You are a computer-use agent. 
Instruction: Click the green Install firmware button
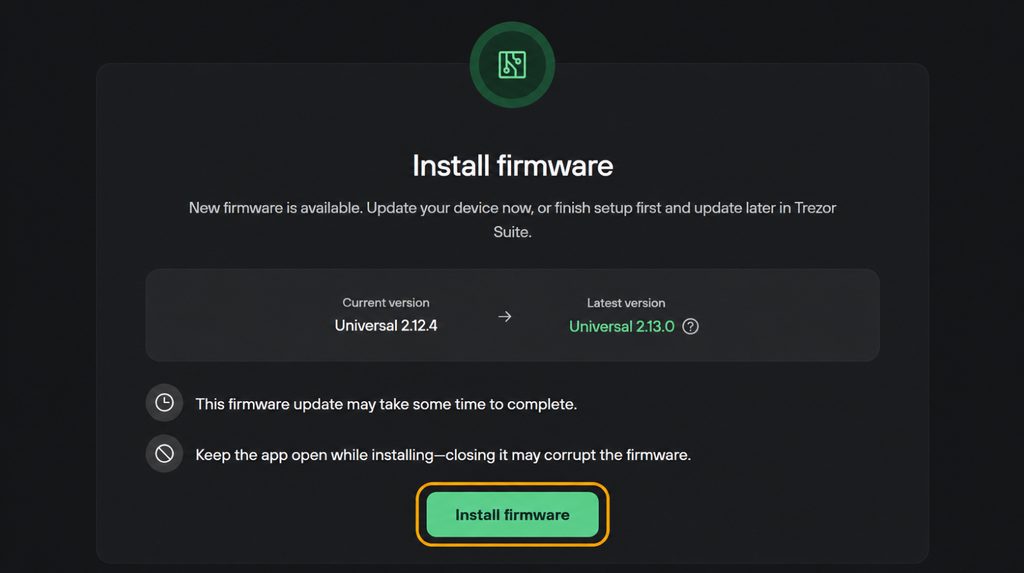point(512,515)
